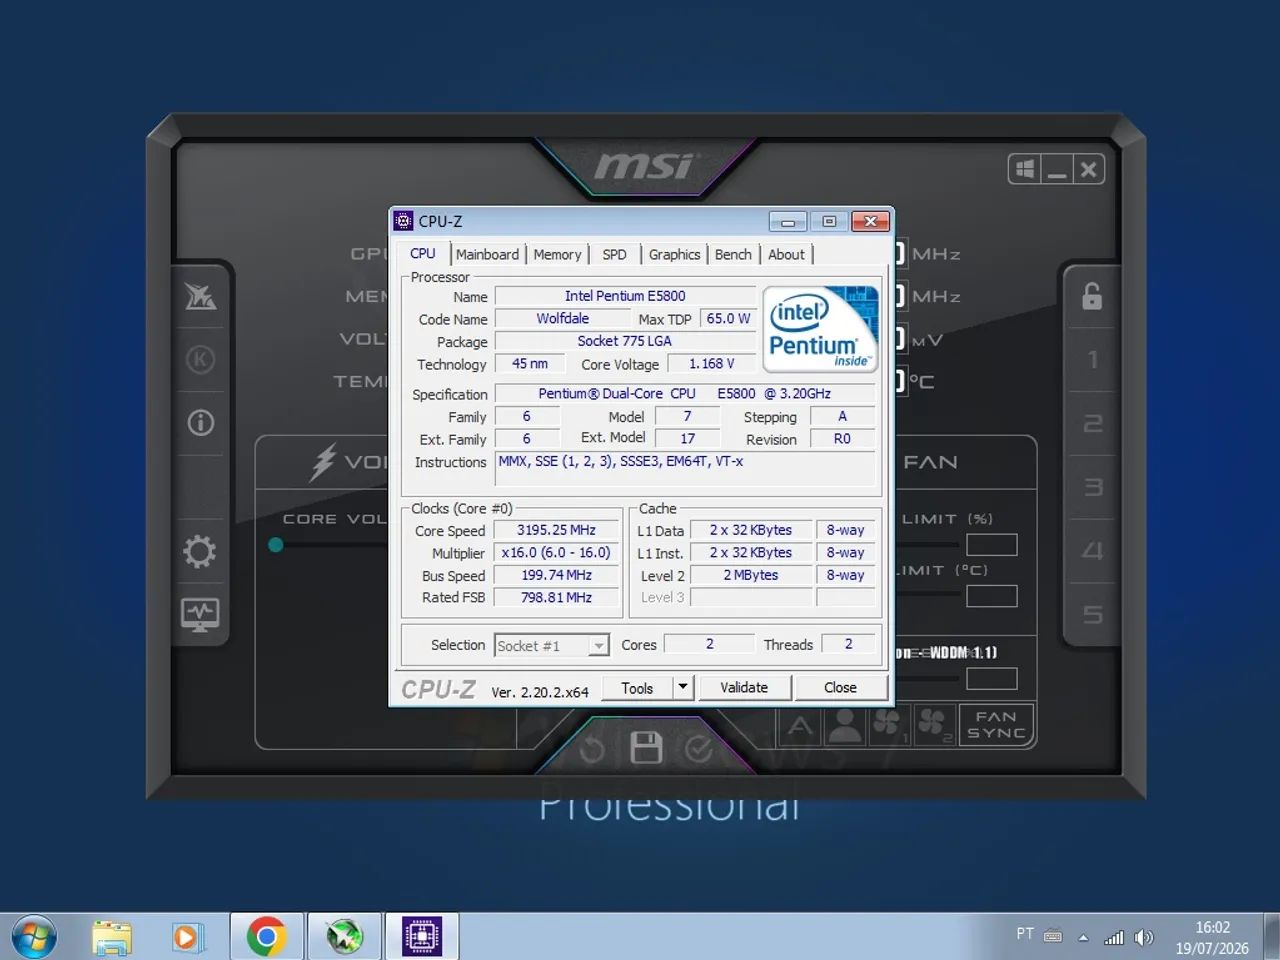Minimize the CPU-Z window
This screenshot has width=1280, height=960.
[788, 221]
